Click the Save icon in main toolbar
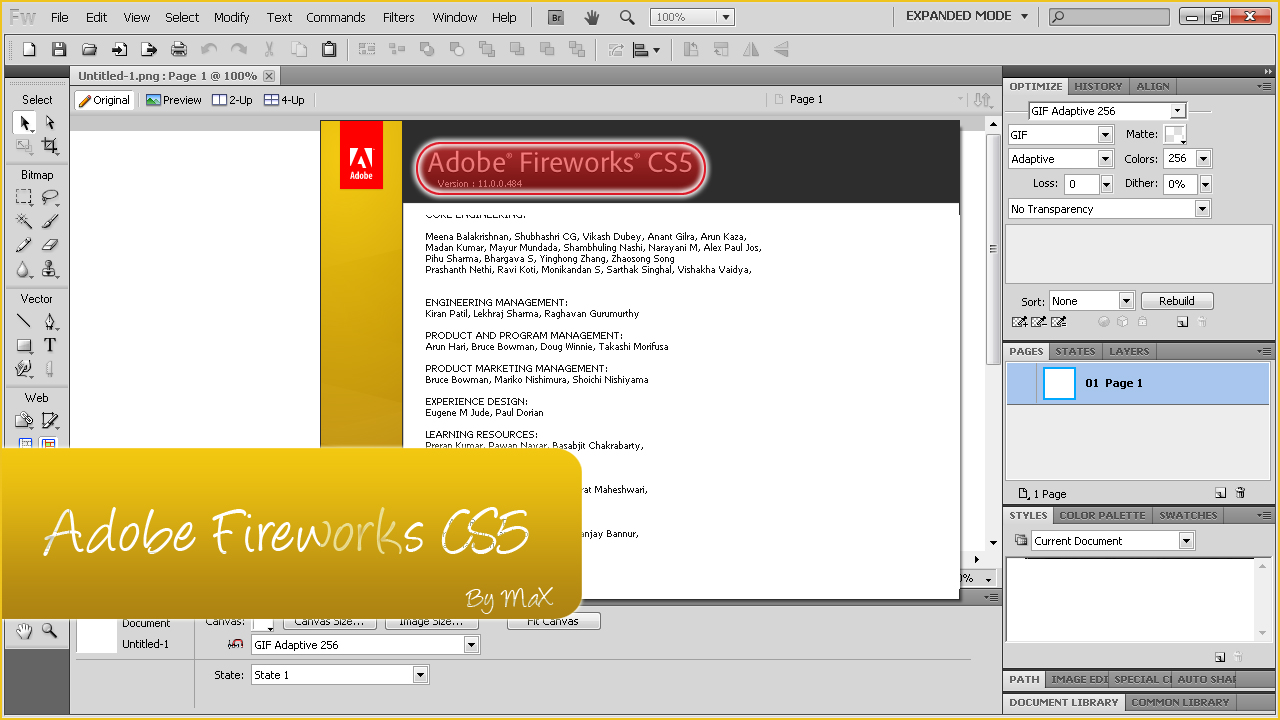The width and height of the screenshot is (1280, 720). (x=59, y=49)
